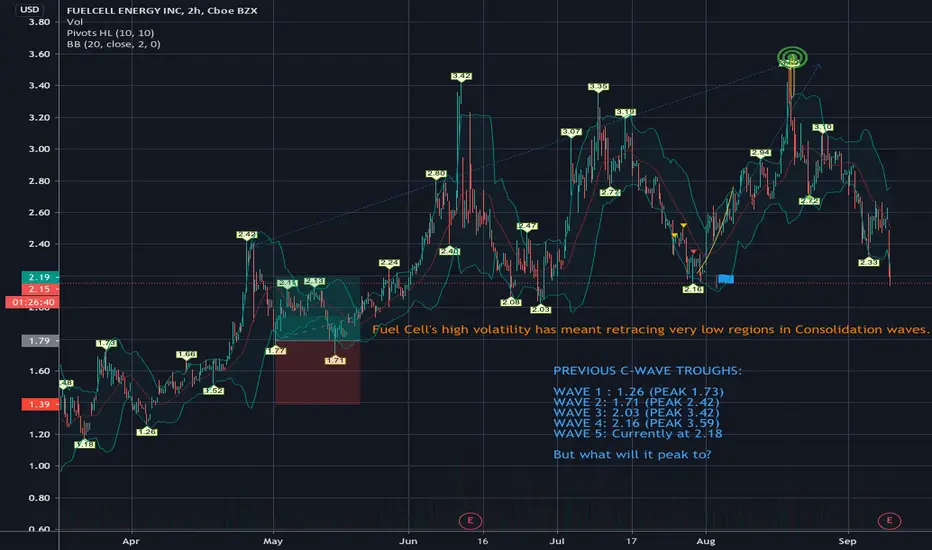The height and width of the screenshot is (550, 932).
Task: Click the gray 1.79 price axis label
Action: click(x=40, y=341)
